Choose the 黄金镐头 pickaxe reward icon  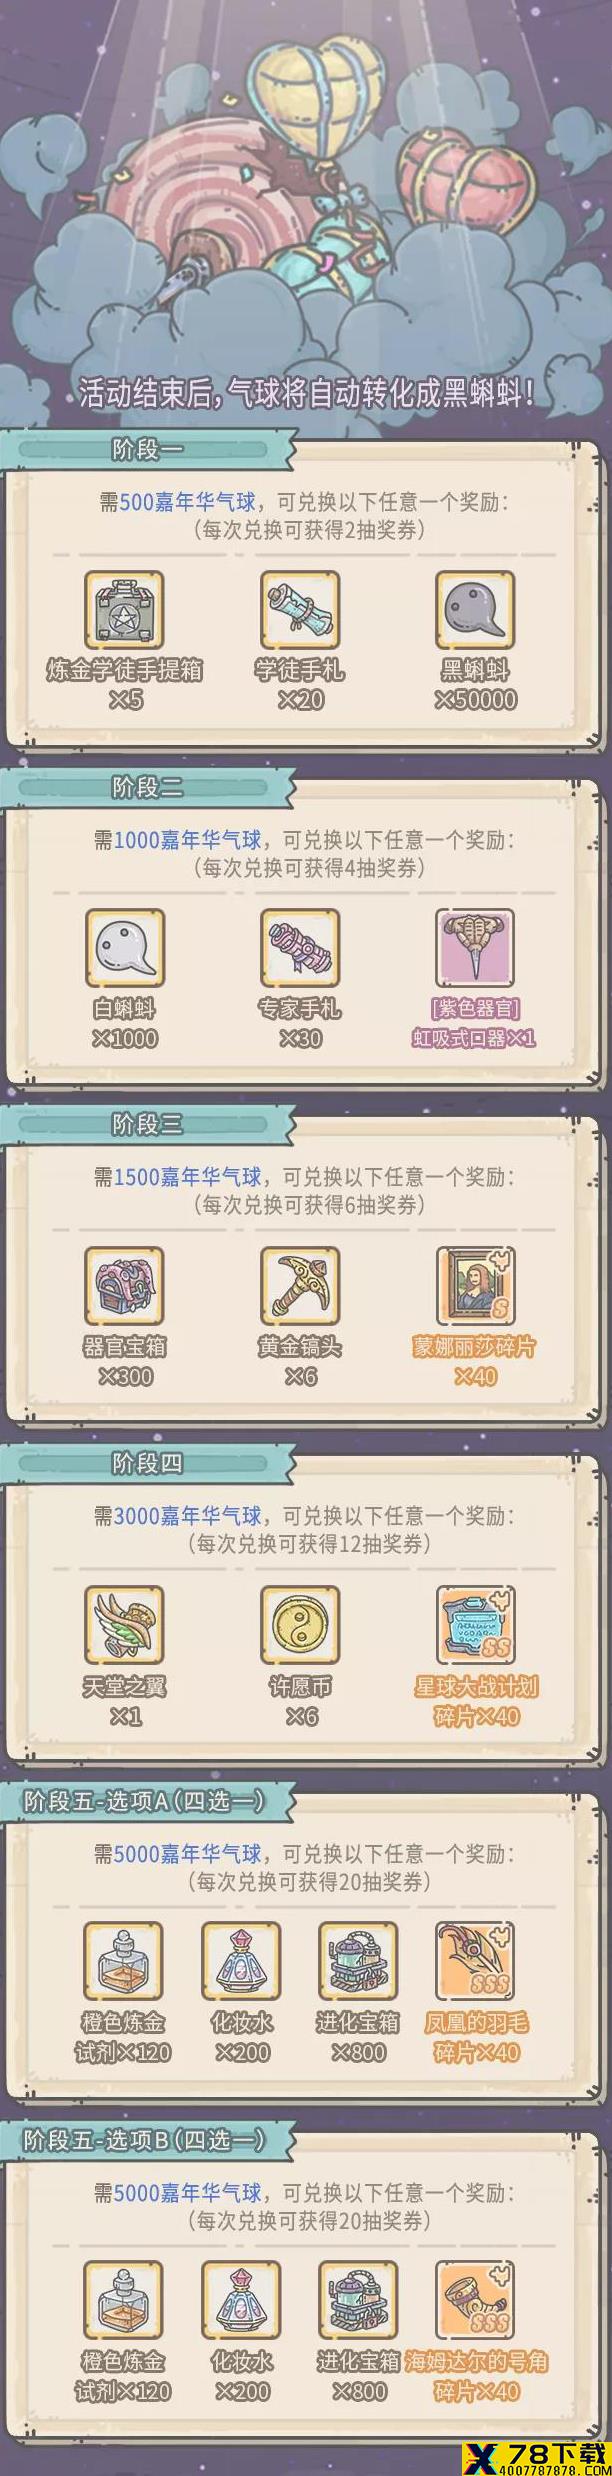pyautogui.click(x=300, y=1286)
